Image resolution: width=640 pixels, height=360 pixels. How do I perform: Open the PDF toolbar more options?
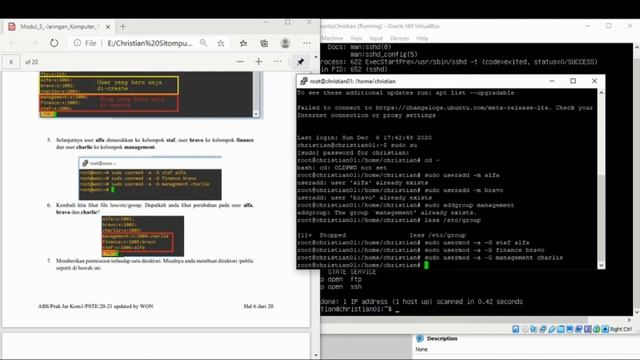(x=278, y=62)
